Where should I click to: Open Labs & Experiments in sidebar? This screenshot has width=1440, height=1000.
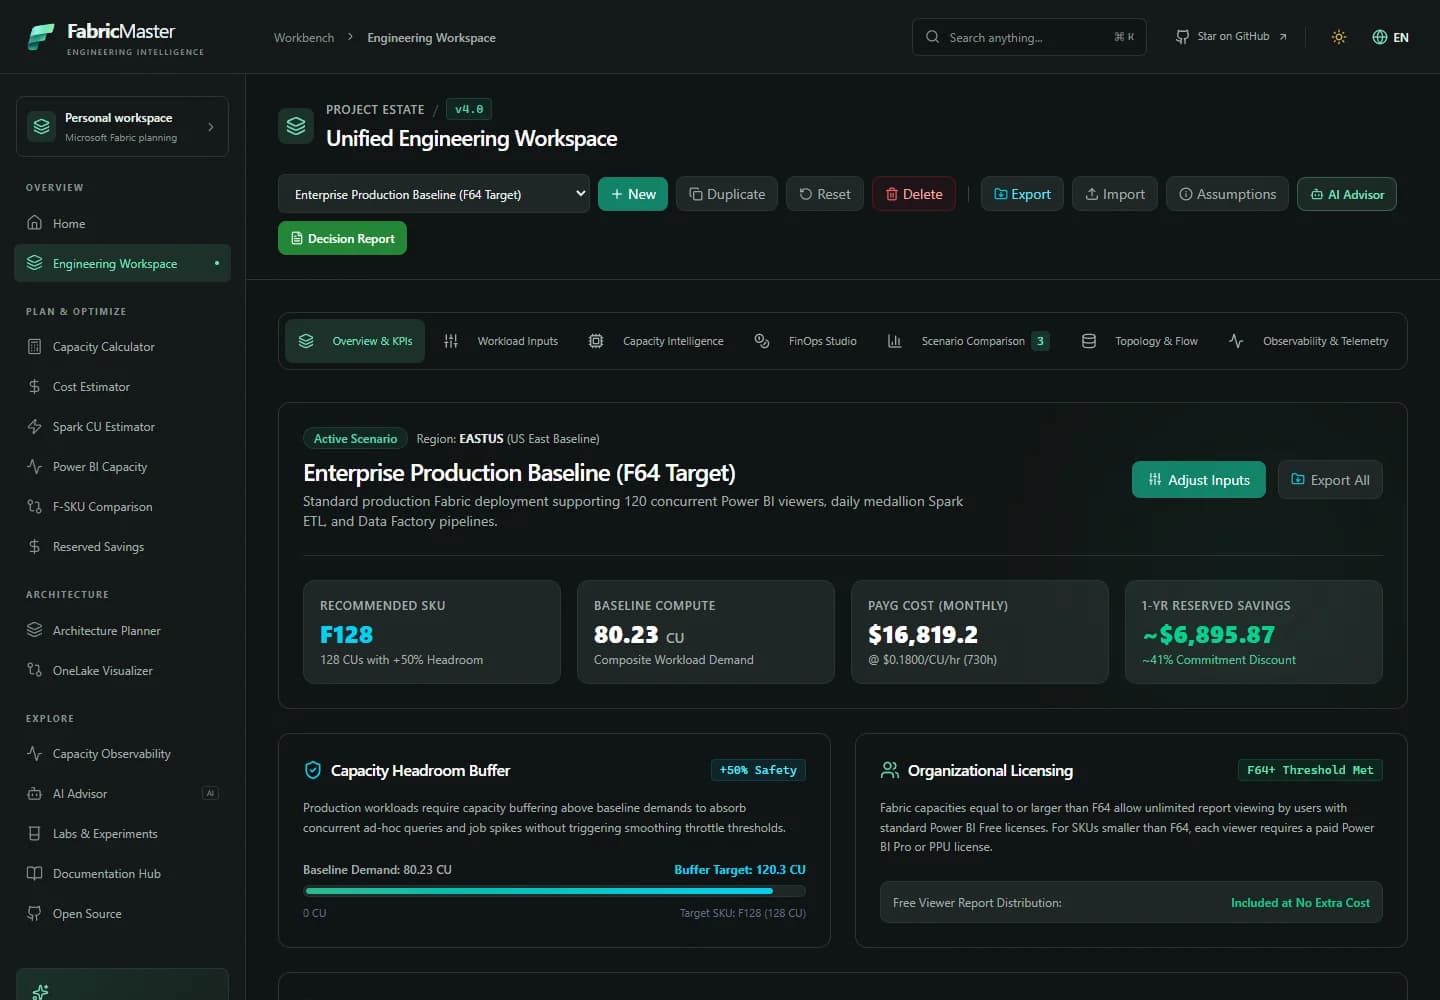pyautogui.click(x=122, y=834)
